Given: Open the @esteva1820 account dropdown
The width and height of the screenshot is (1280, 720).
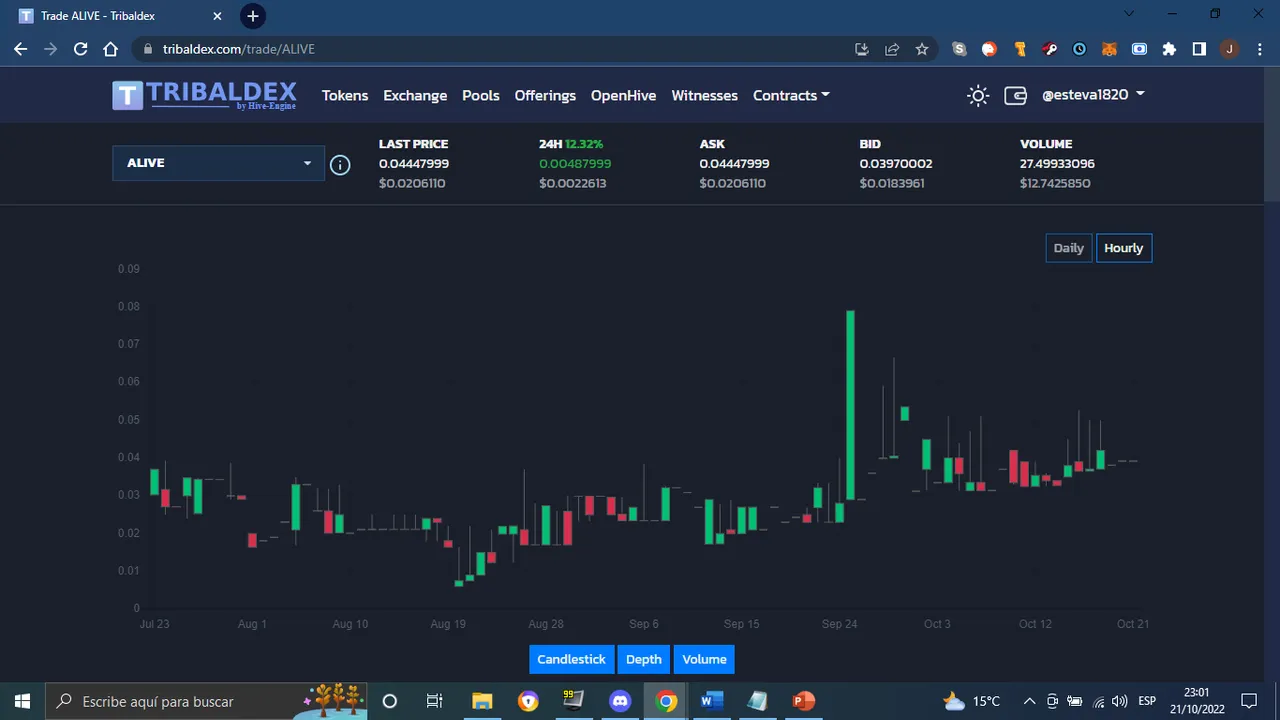Looking at the screenshot, I should click(1093, 95).
